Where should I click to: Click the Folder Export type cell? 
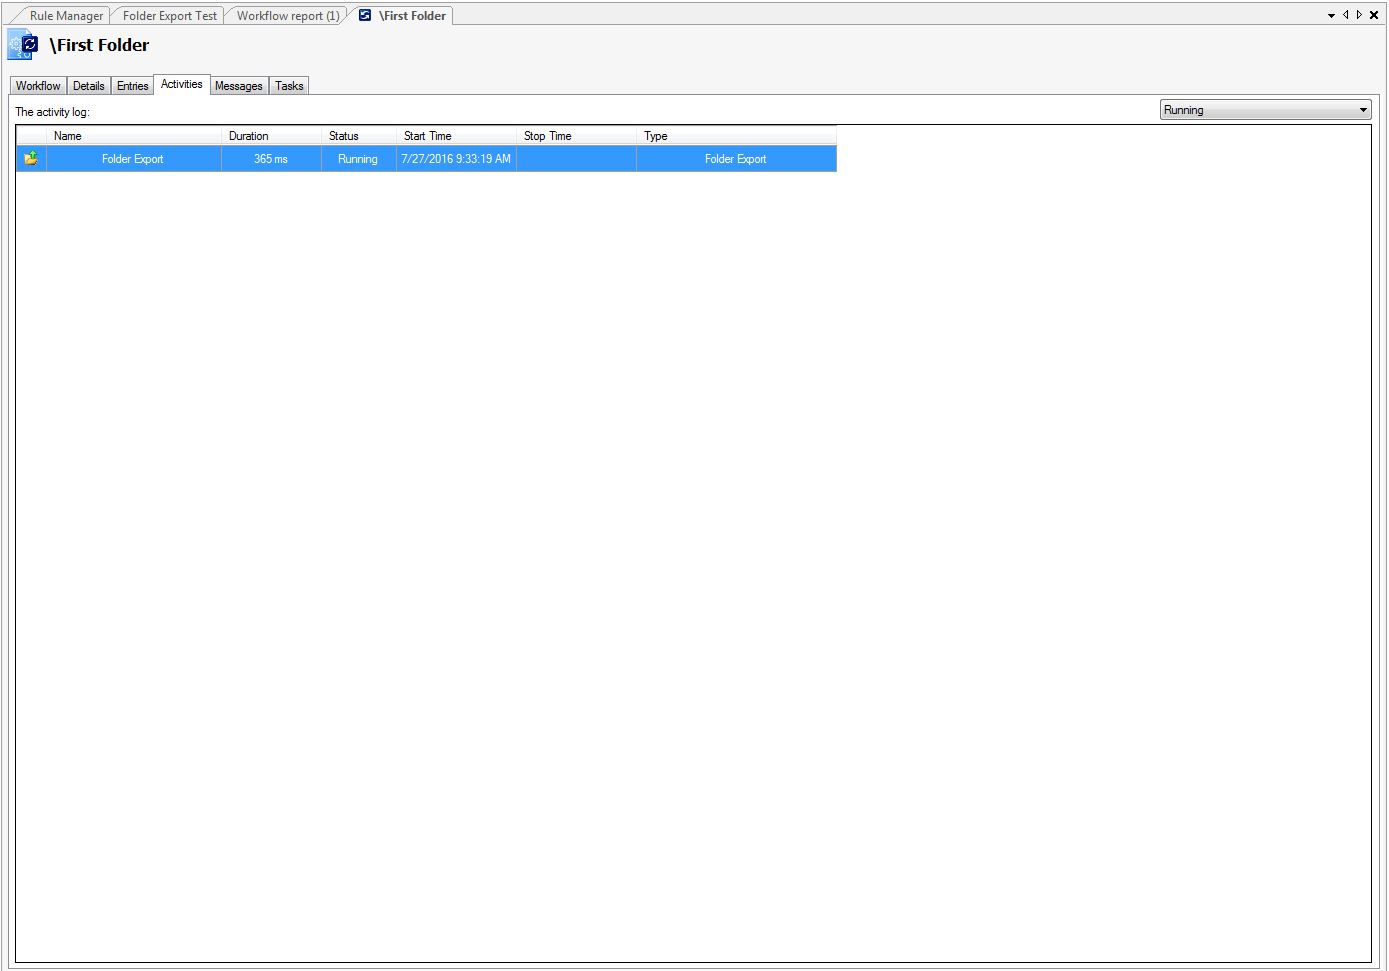click(736, 159)
